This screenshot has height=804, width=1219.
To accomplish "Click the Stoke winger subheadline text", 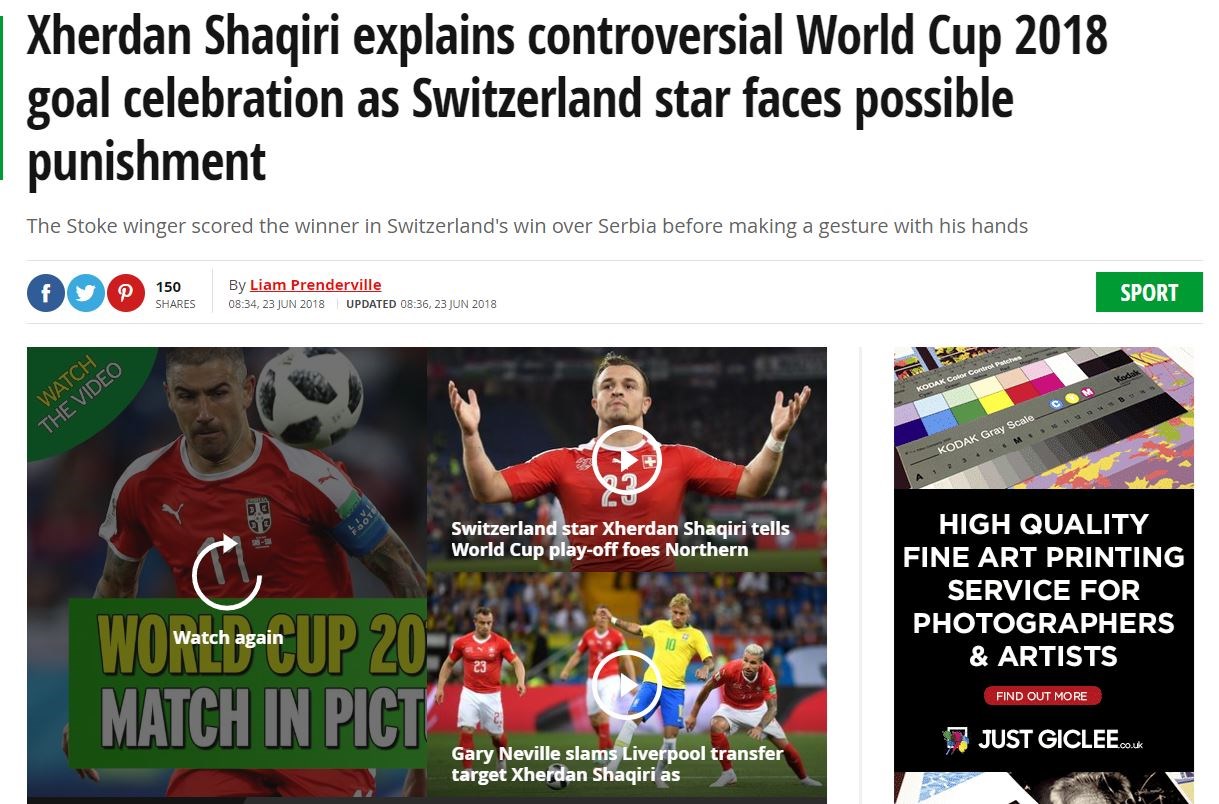I will (527, 226).
